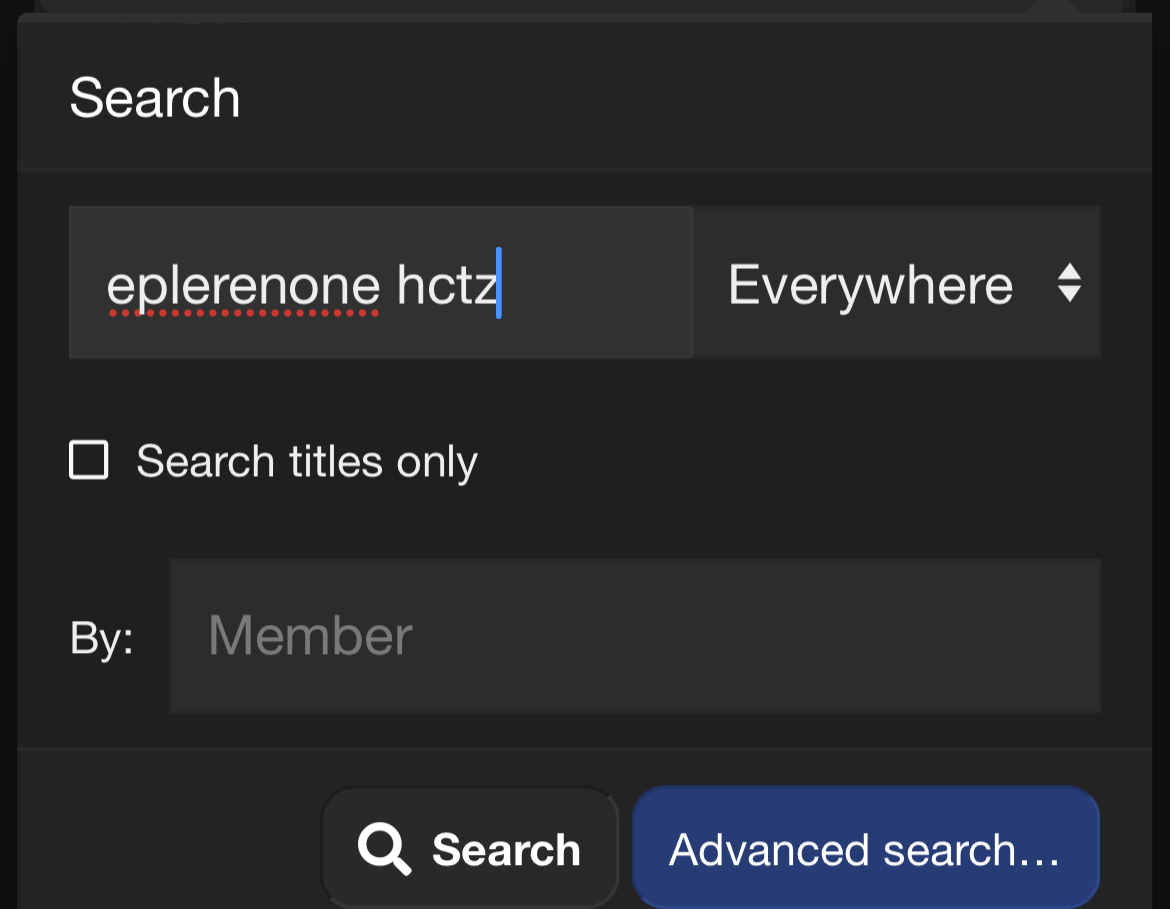Click the misspelled word "eplerenone" in search box
This screenshot has height=909, width=1170.
pos(243,286)
